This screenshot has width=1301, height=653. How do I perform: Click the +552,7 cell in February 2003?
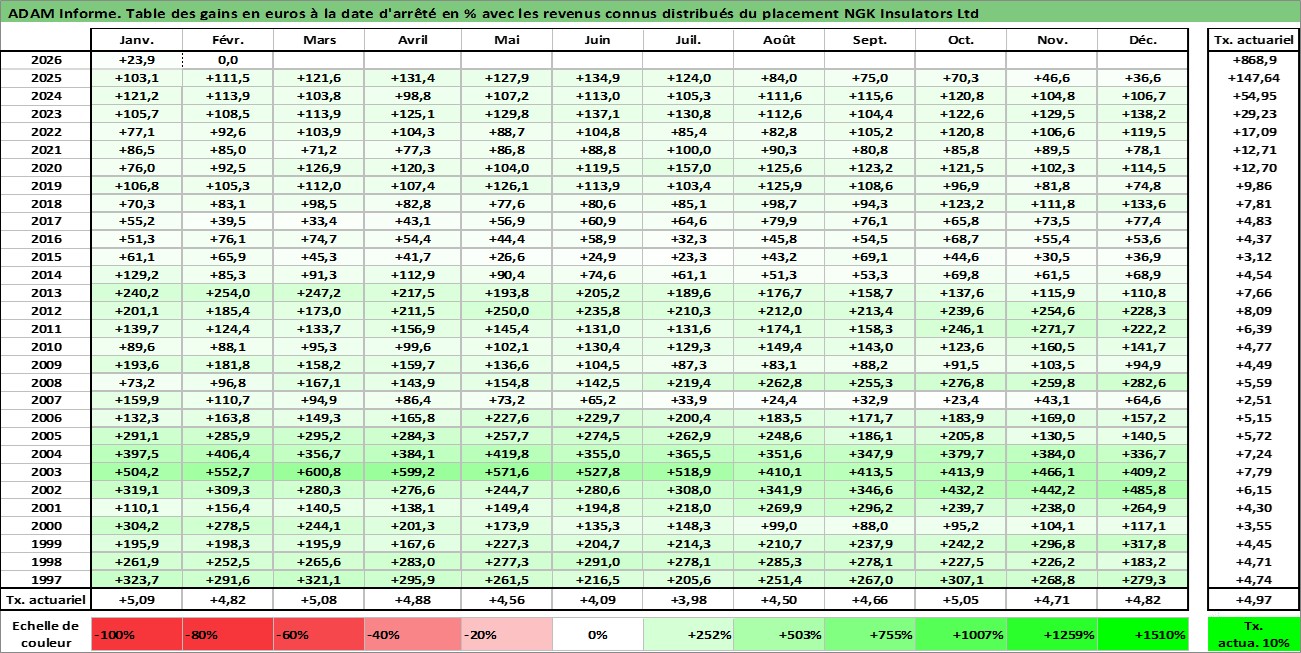(227, 472)
